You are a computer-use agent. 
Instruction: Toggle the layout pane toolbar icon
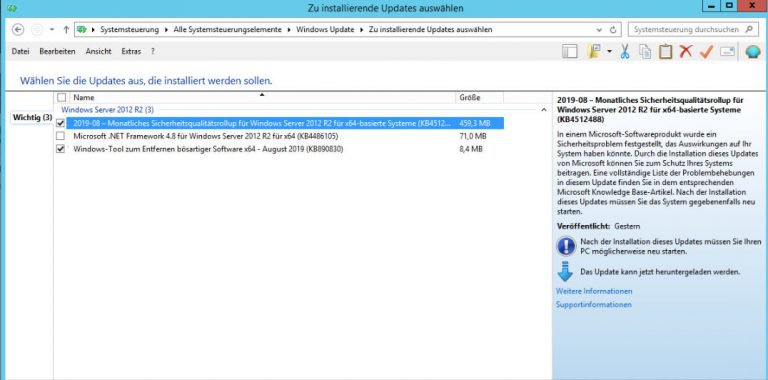(570, 51)
